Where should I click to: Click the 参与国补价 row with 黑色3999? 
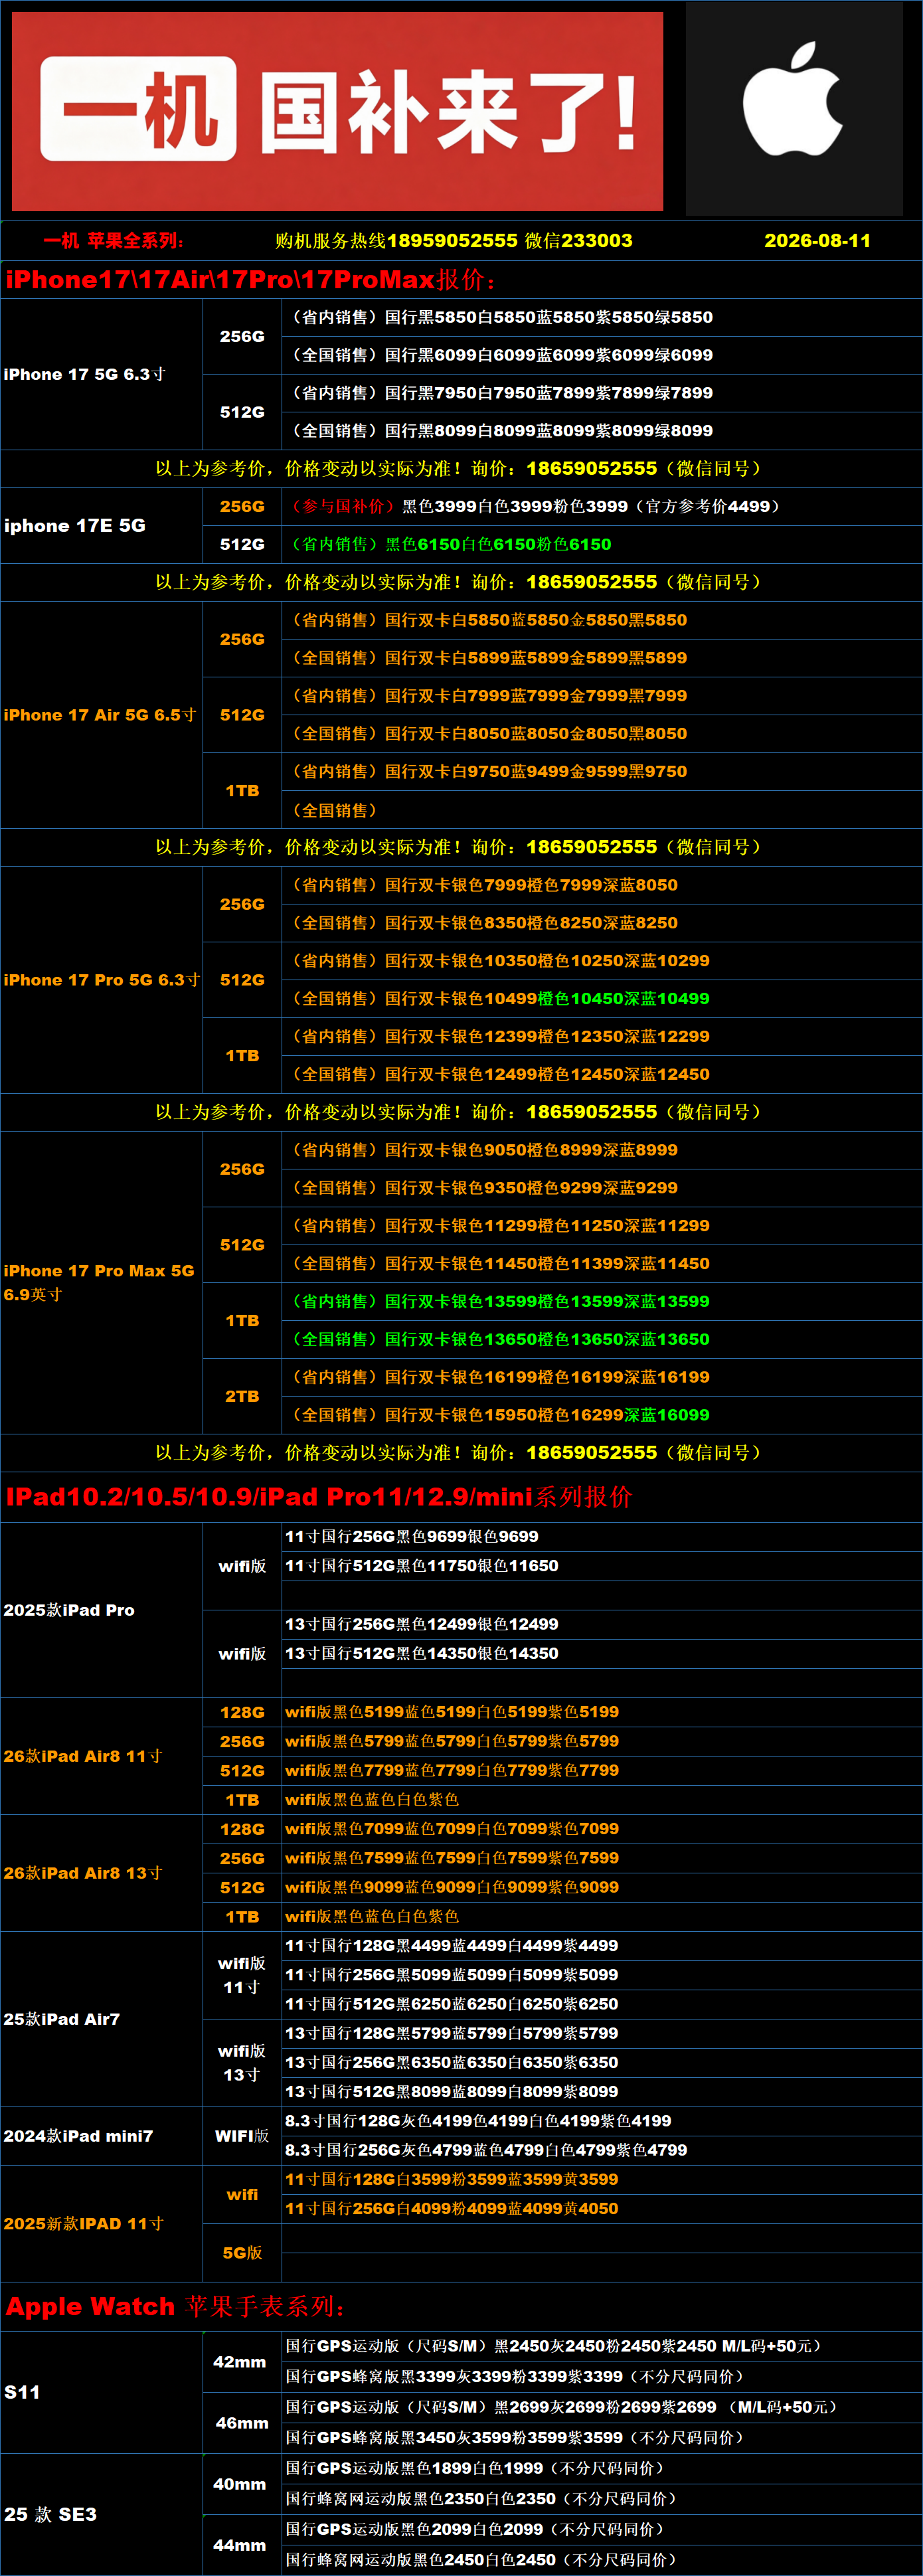pos(602,507)
